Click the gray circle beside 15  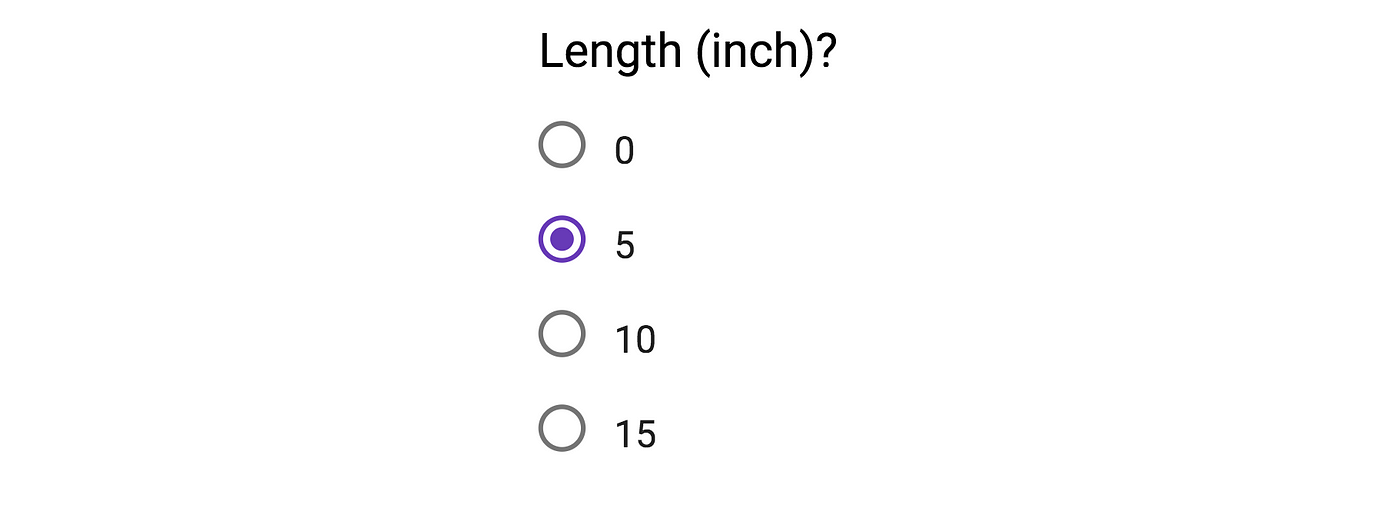(561, 428)
